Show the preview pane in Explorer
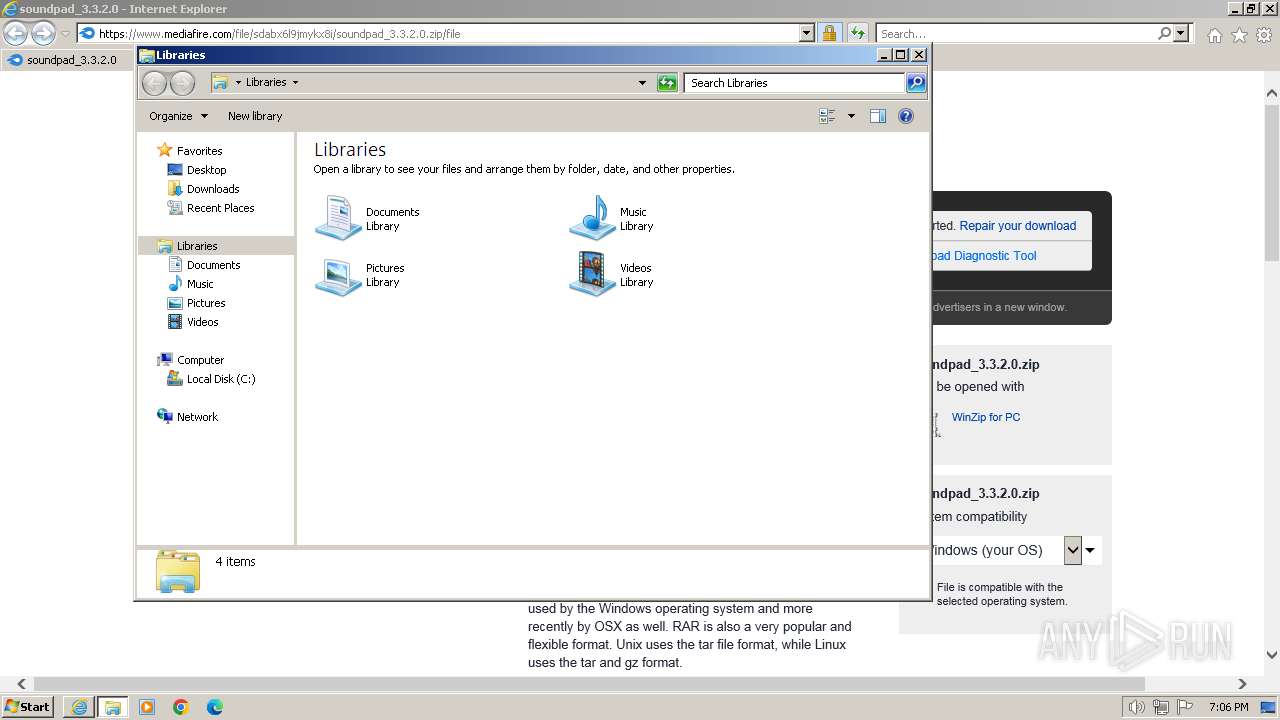This screenshot has width=1280, height=720. (x=878, y=116)
